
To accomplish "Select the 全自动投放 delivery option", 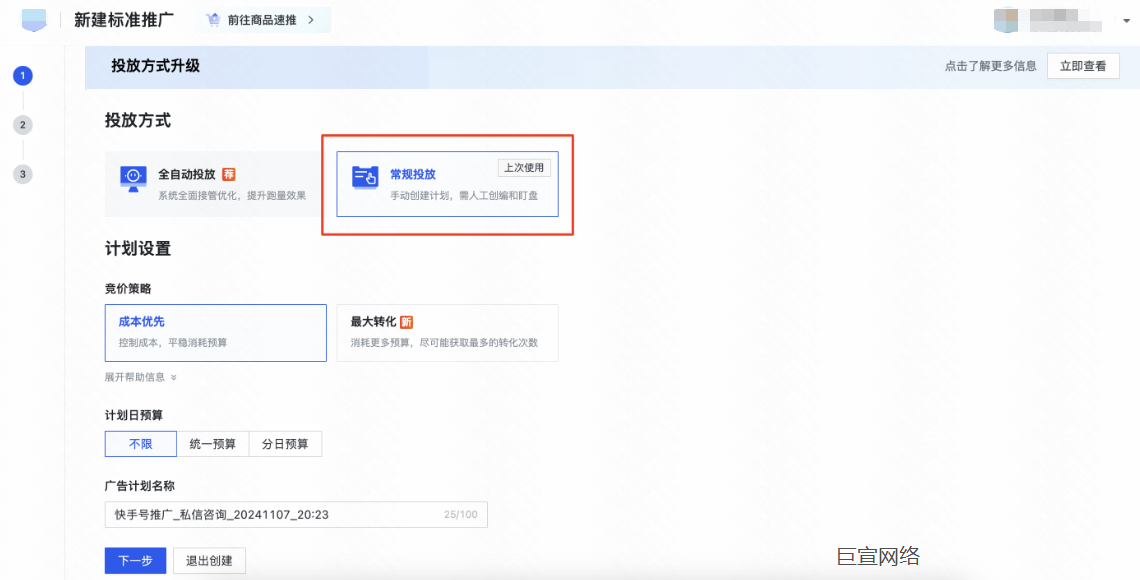I will tap(215, 184).
